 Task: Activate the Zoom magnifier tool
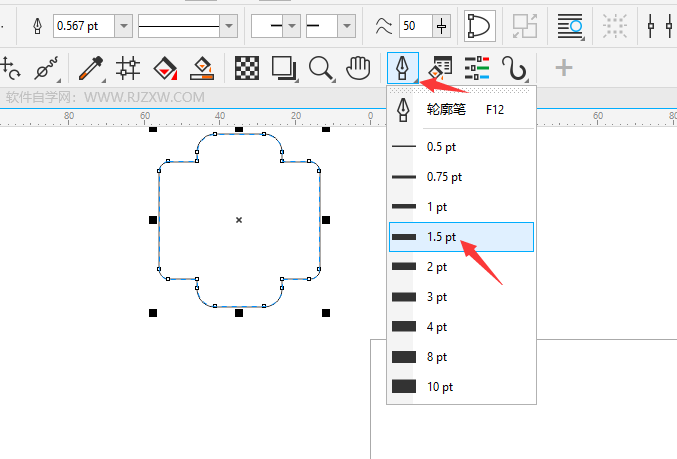322,68
